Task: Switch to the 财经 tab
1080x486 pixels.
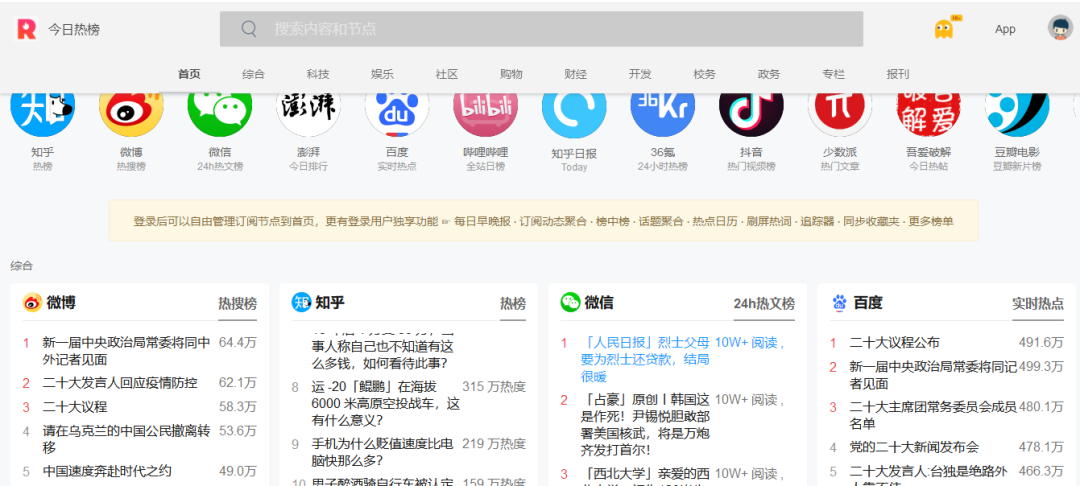Action: pos(576,74)
